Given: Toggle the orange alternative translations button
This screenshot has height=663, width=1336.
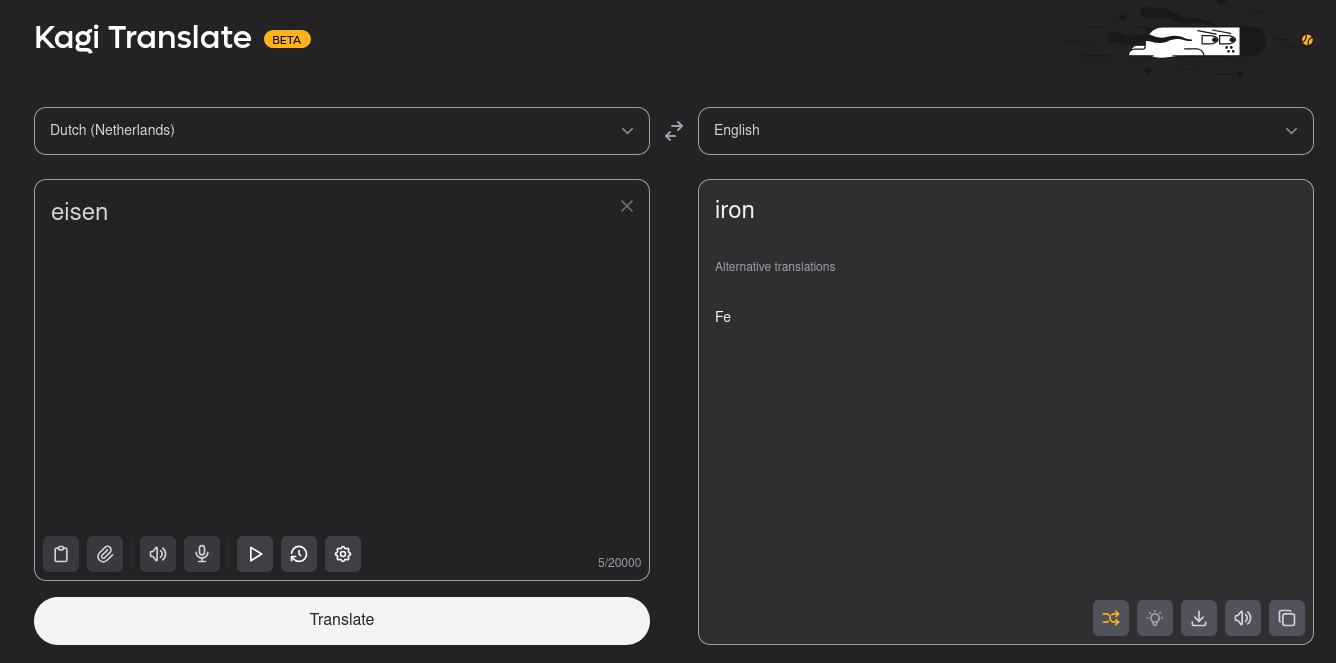Looking at the screenshot, I should pos(1111,618).
